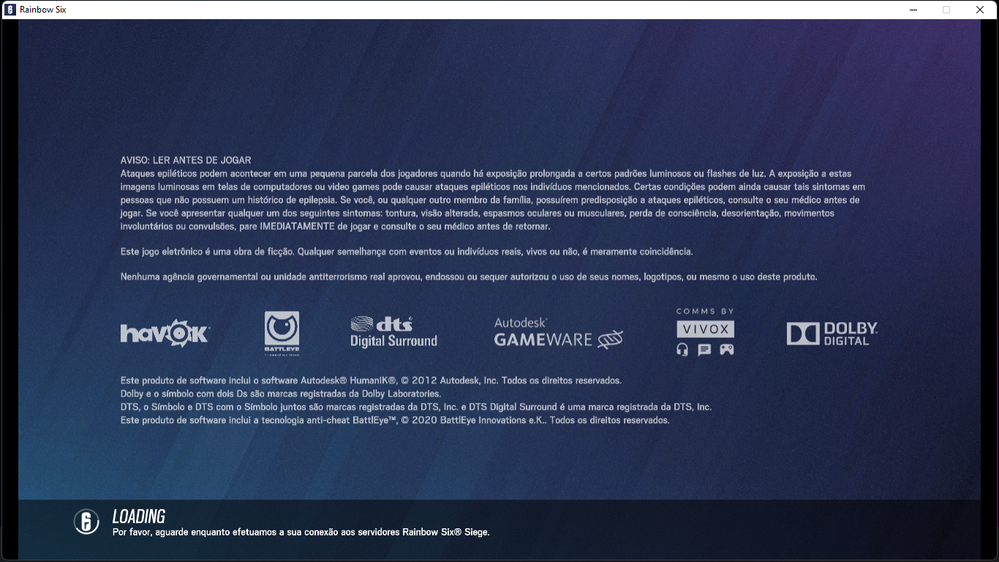The width and height of the screenshot is (999, 562).
Task: Click the line 'Este jogo eletrônico é uma obra de ficção'
Action: click(x=406, y=252)
